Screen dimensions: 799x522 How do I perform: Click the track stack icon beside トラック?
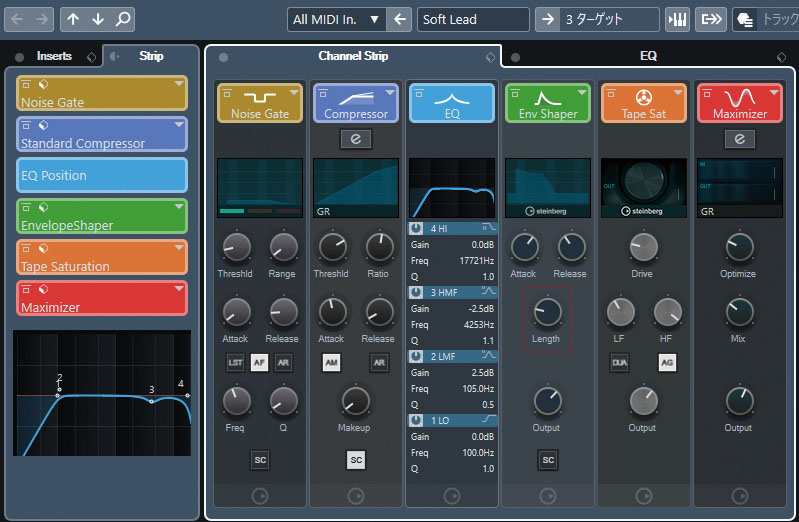coord(745,19)
